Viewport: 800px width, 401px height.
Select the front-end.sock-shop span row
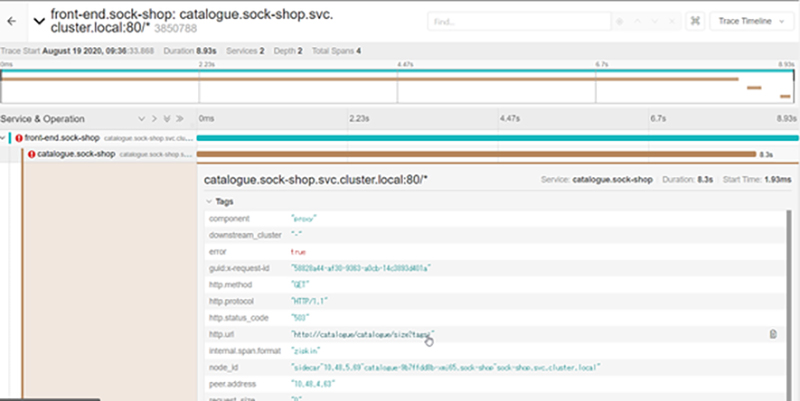click(x=62, y=137)
